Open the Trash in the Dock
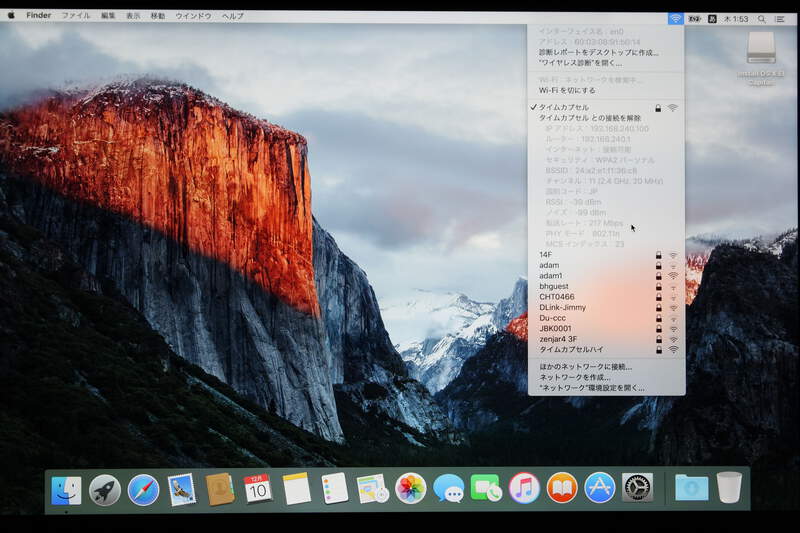The width and height of the screenshot is (800, 533). pos(729,487)
